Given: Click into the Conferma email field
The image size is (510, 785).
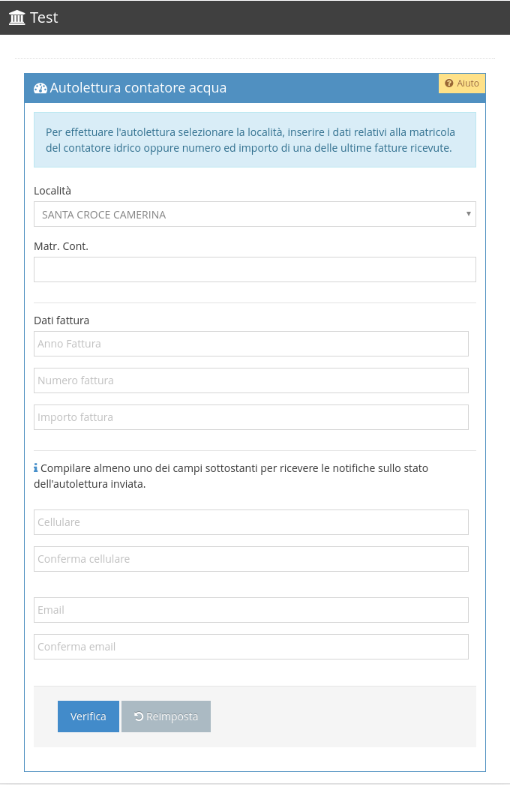Looking at the screenshot, I should [251, 647].
